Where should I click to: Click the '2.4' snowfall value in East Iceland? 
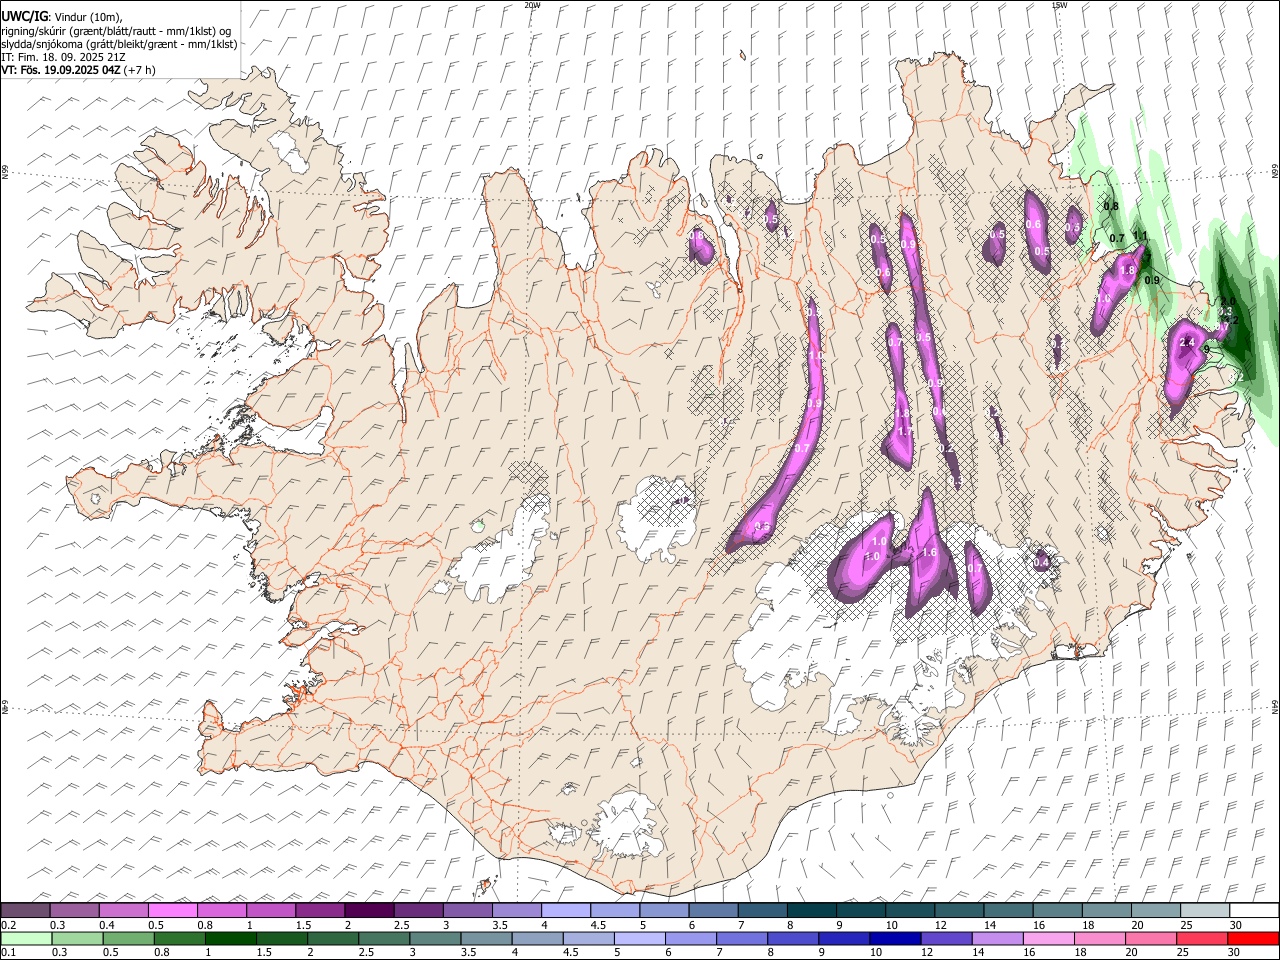click(x=1188, y=343)
